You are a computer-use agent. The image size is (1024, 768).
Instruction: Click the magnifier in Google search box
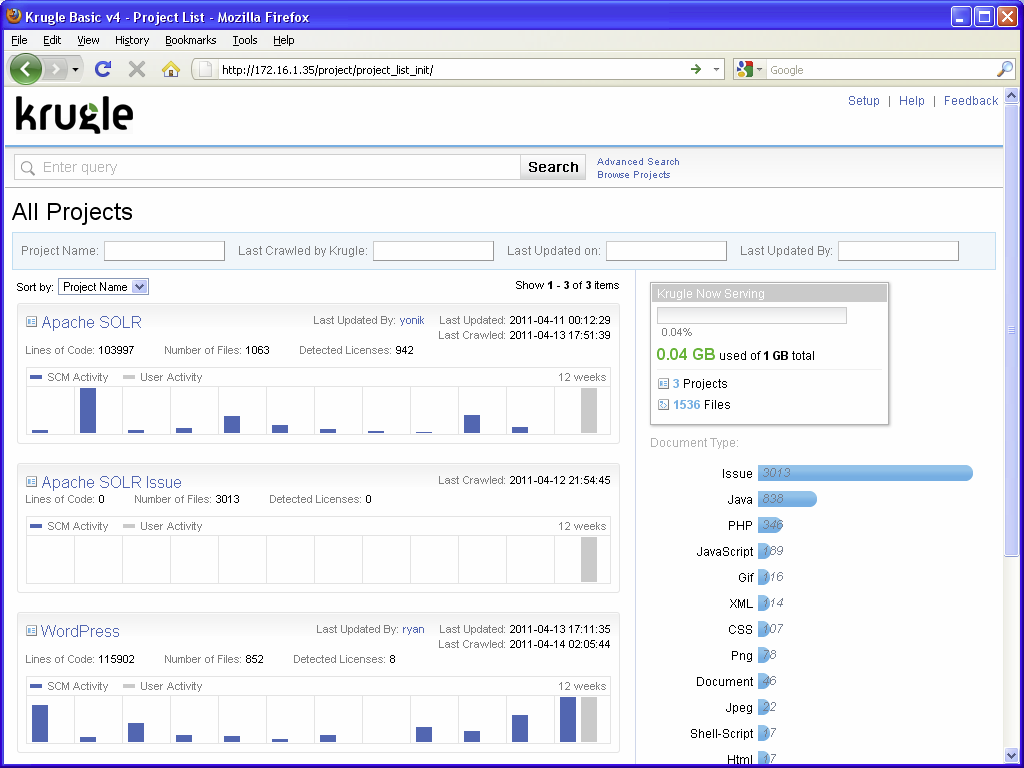[x=1004, y=69]
